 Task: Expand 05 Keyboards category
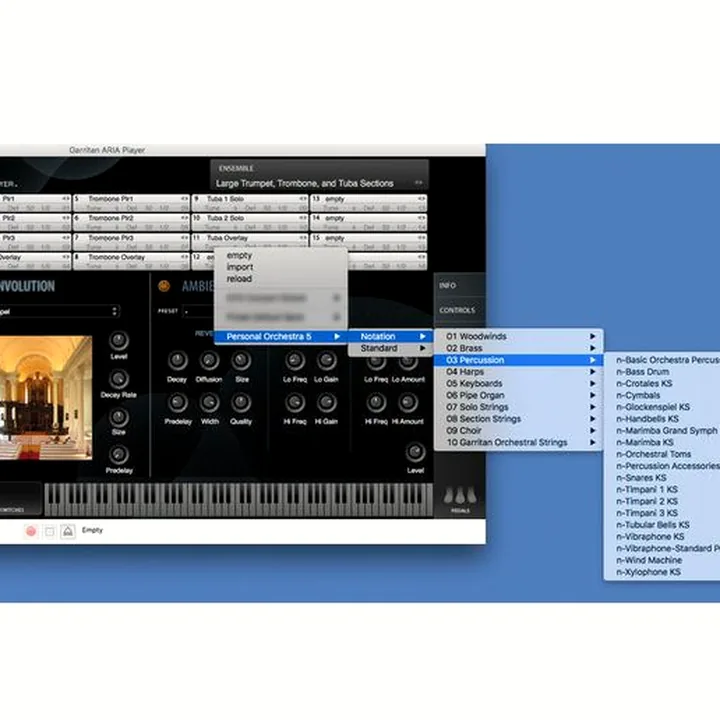pyautogui.click(x=518, y=383)
